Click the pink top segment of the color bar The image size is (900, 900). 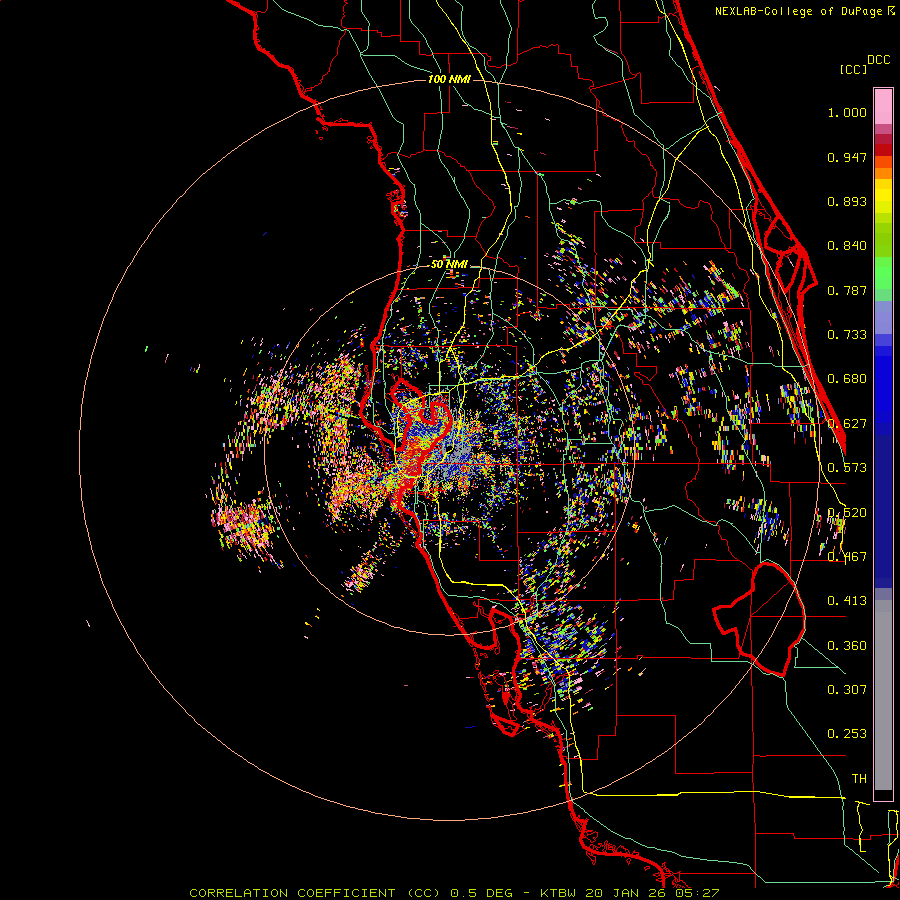[883, 107]
